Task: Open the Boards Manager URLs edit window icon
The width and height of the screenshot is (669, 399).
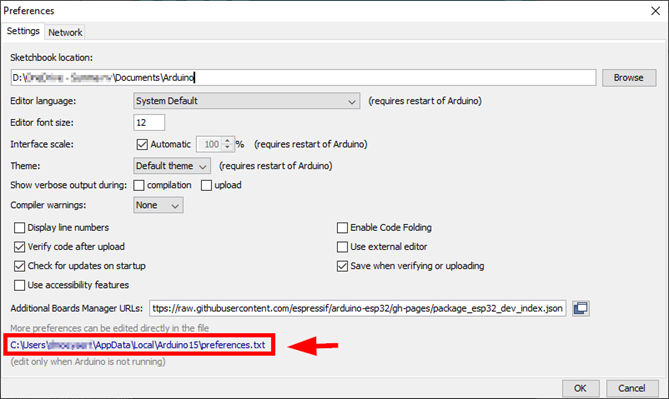Action: (581, 308)
